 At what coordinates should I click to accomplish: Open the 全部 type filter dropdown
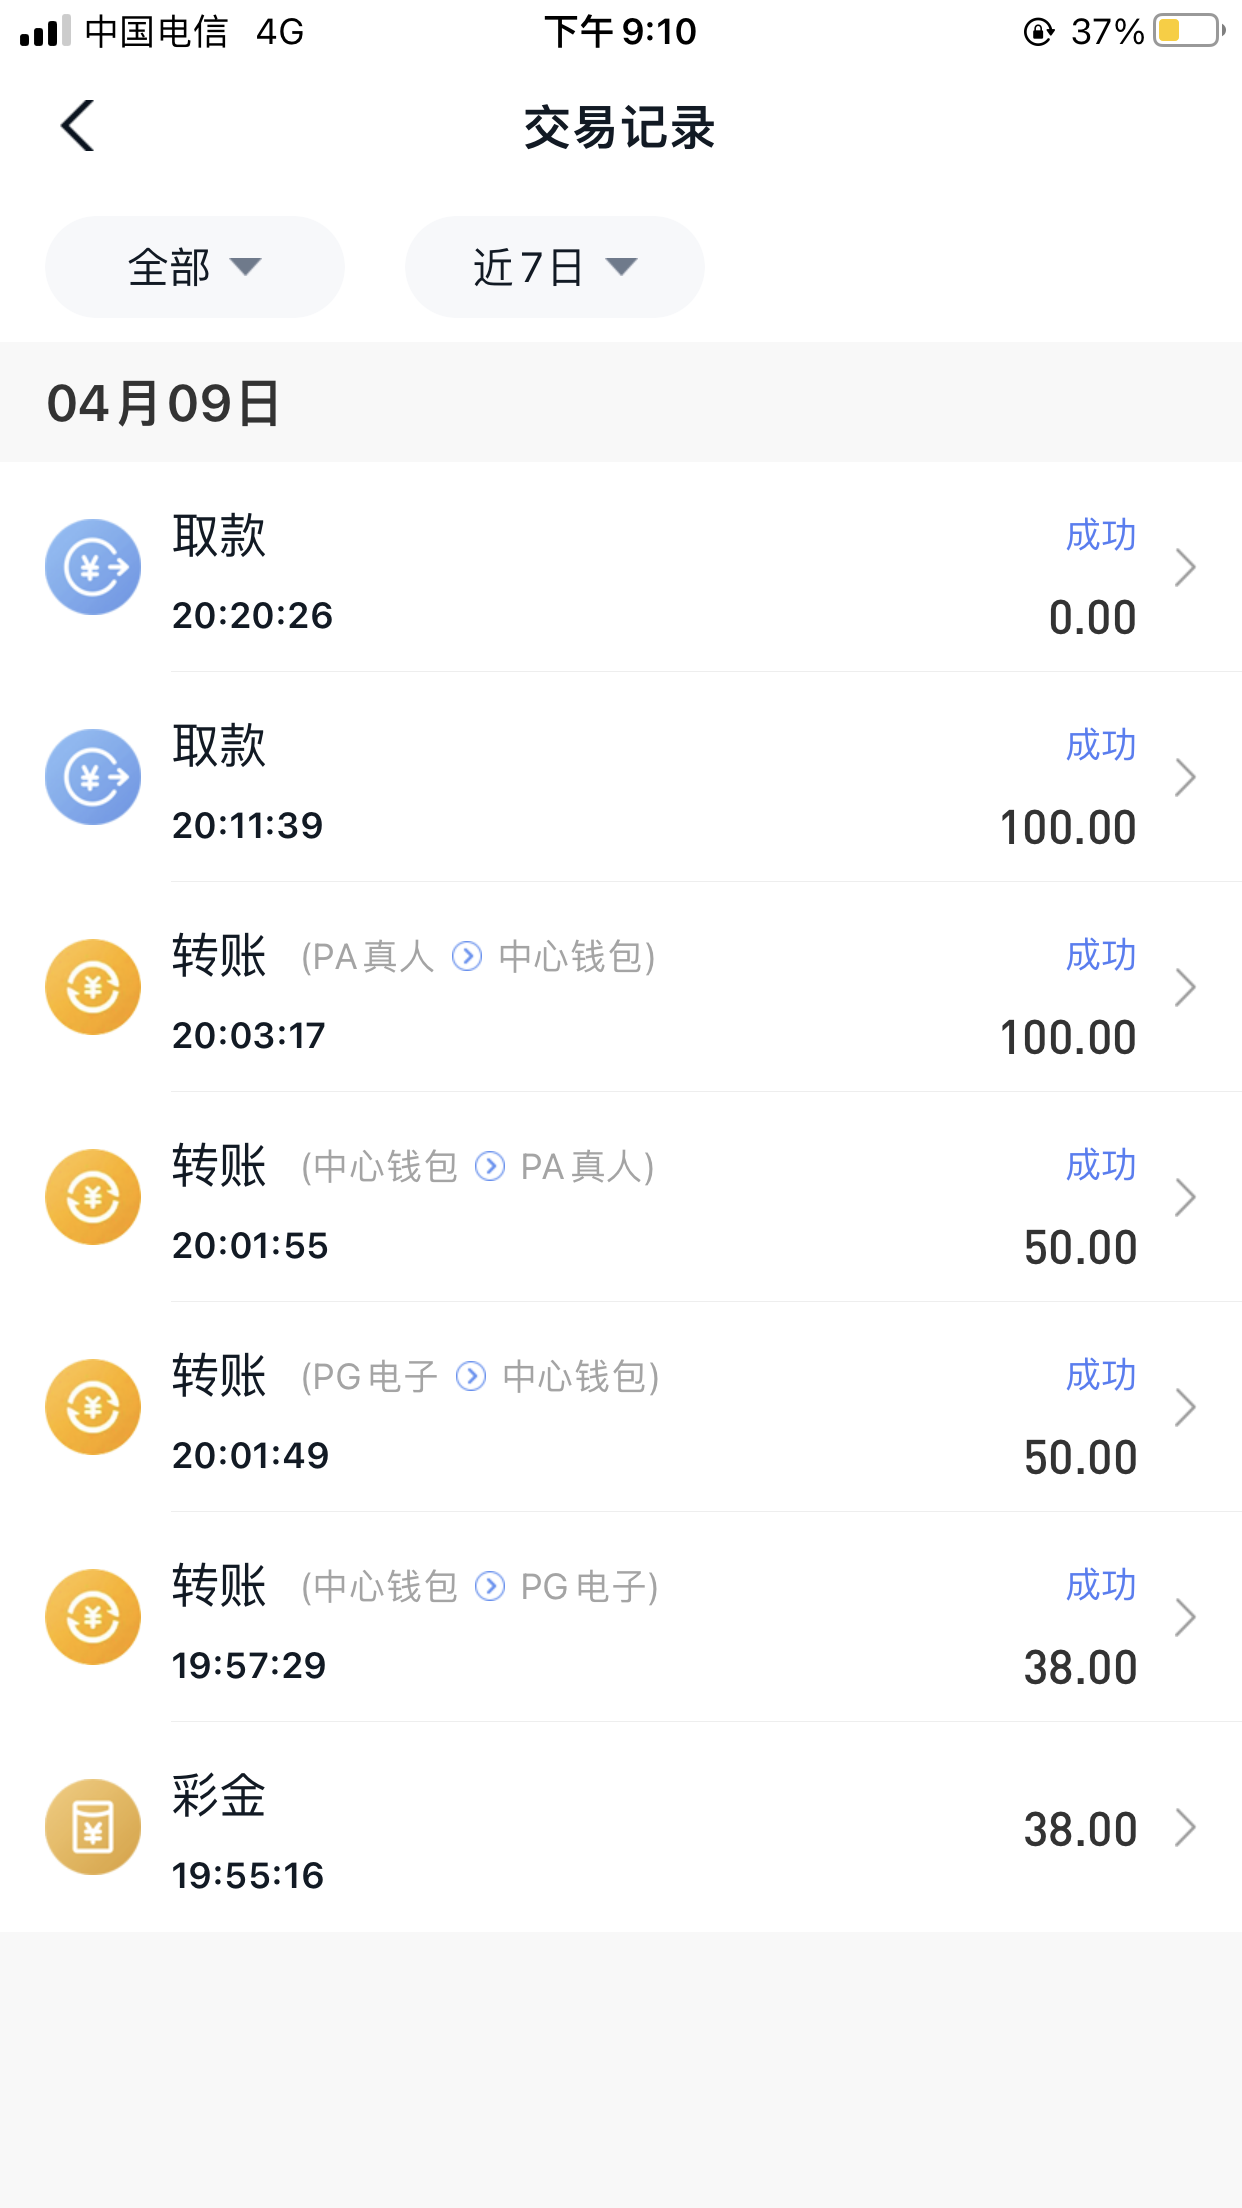pyautogui.click(x=195, y=267)
